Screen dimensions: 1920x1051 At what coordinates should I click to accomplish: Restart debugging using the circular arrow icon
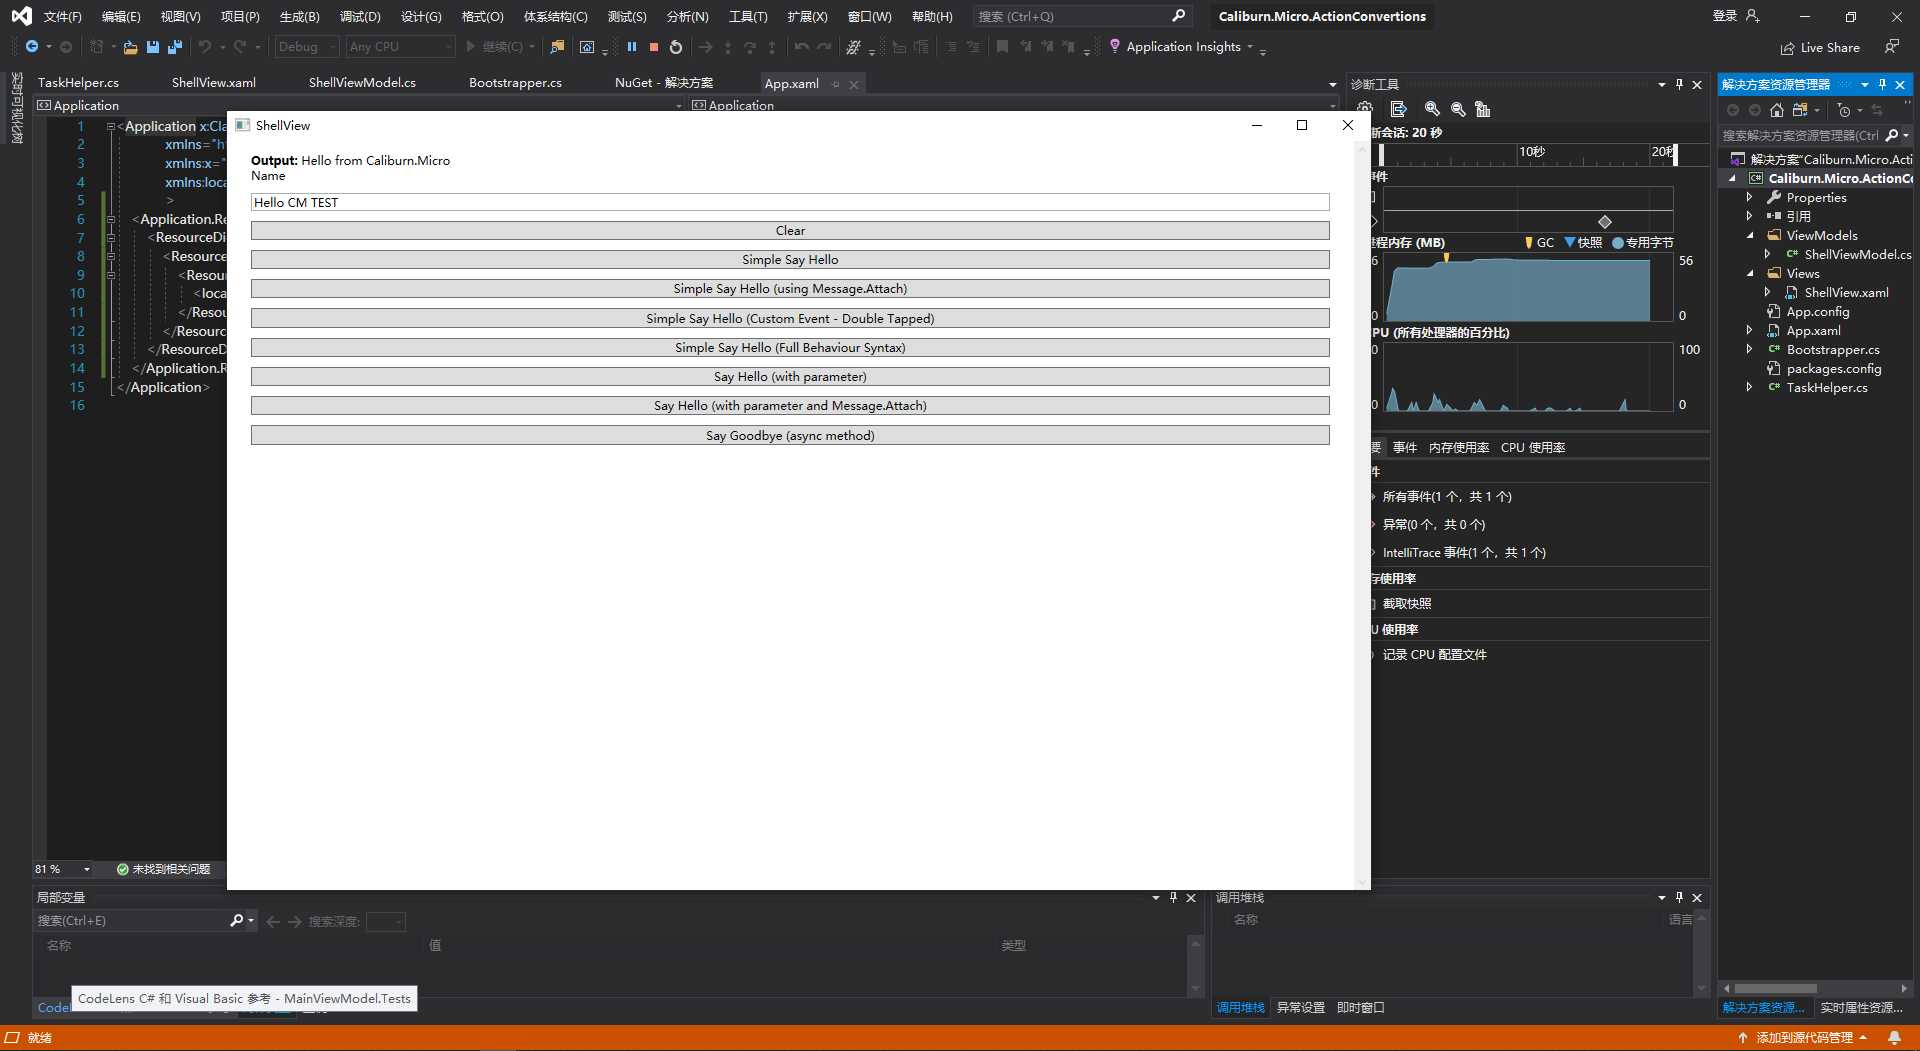[x=675, y=47]
